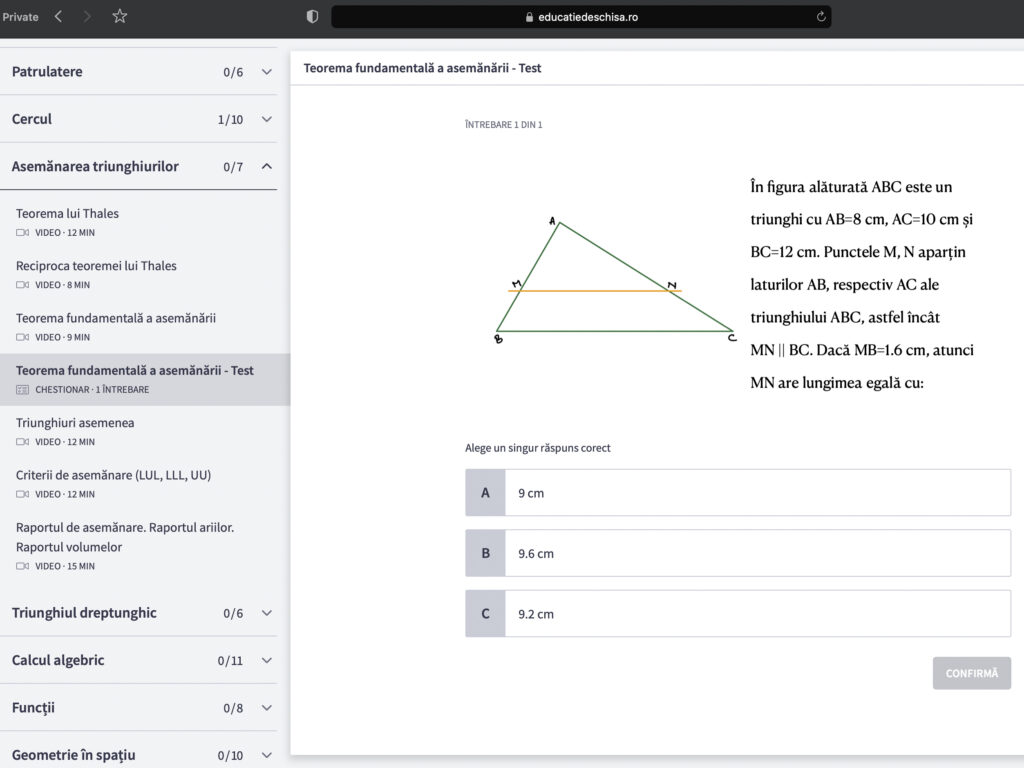This screenshot has width=1024, height=768.
Task: Collapse the Asemănarea triunghiurilor section
Action: (x=266, y=167)
